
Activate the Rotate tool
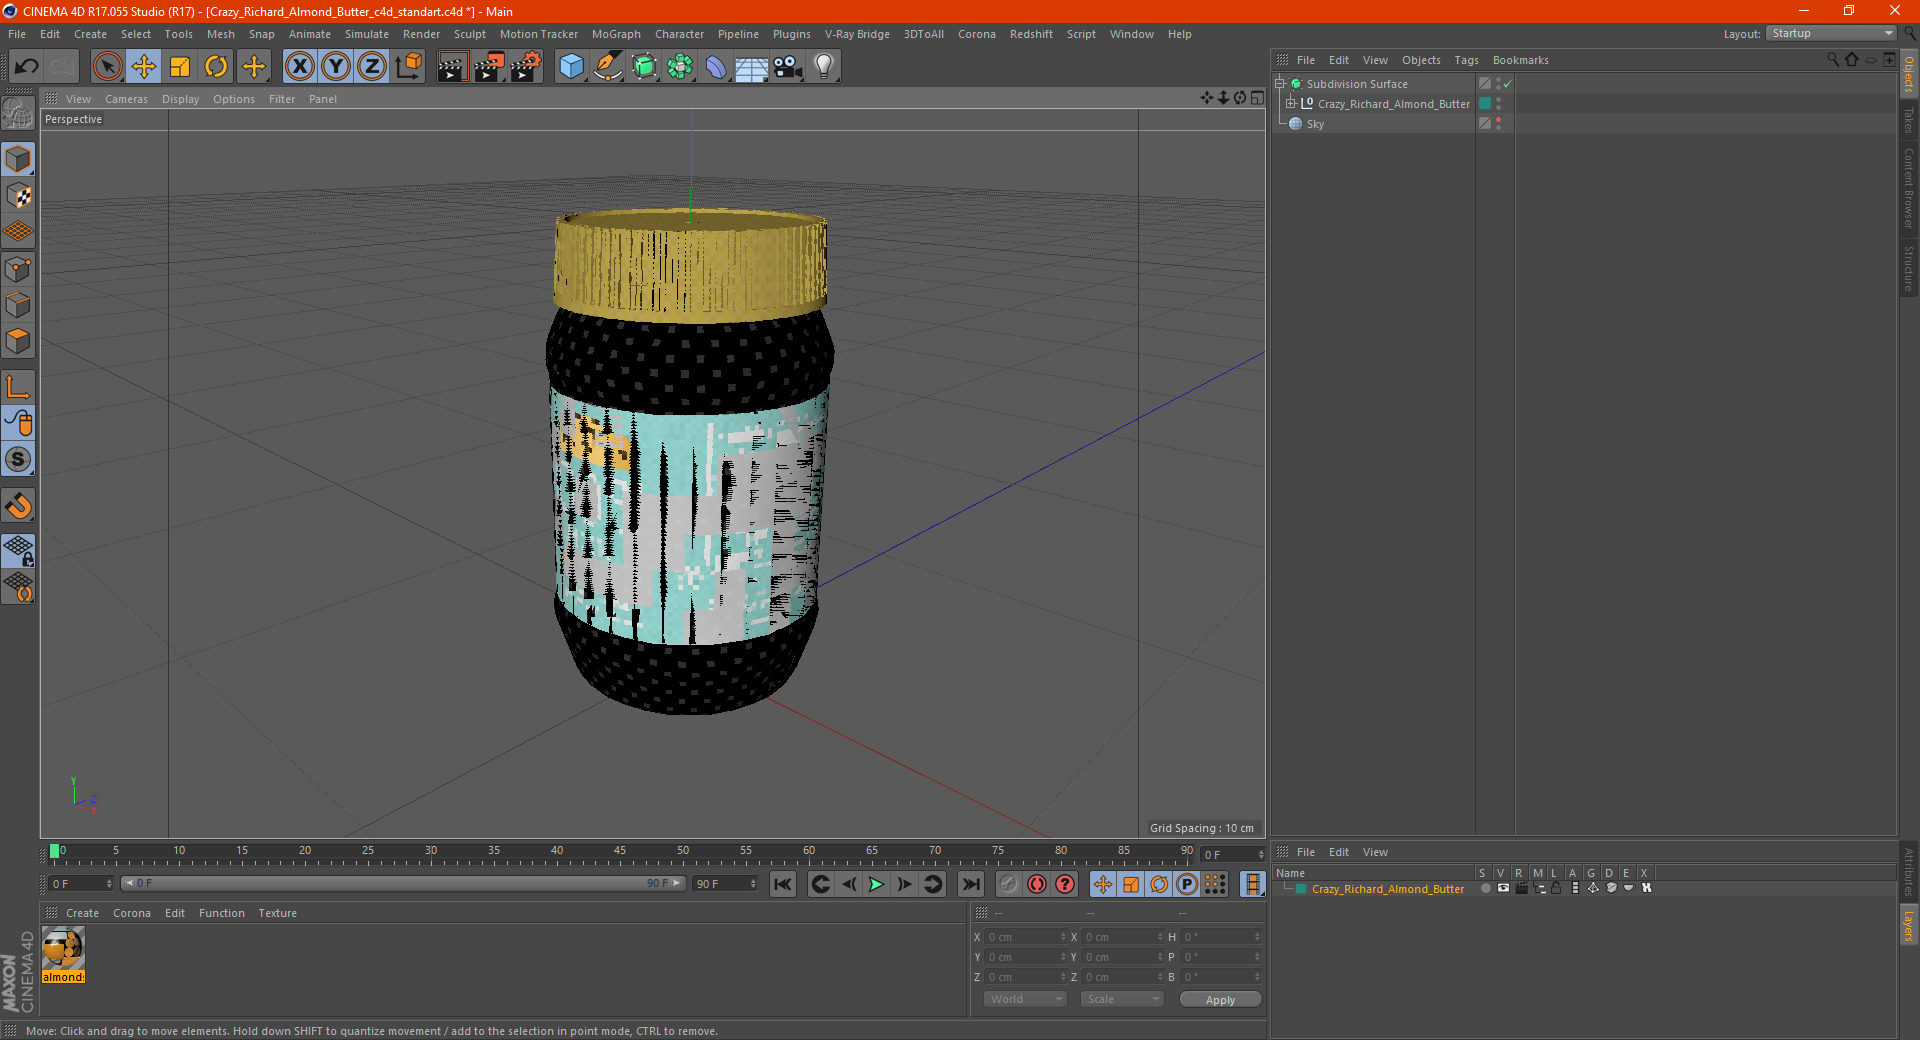(216, 67)
